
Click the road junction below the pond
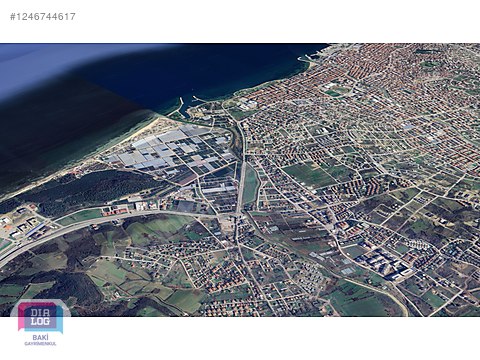tap(239, 212)
